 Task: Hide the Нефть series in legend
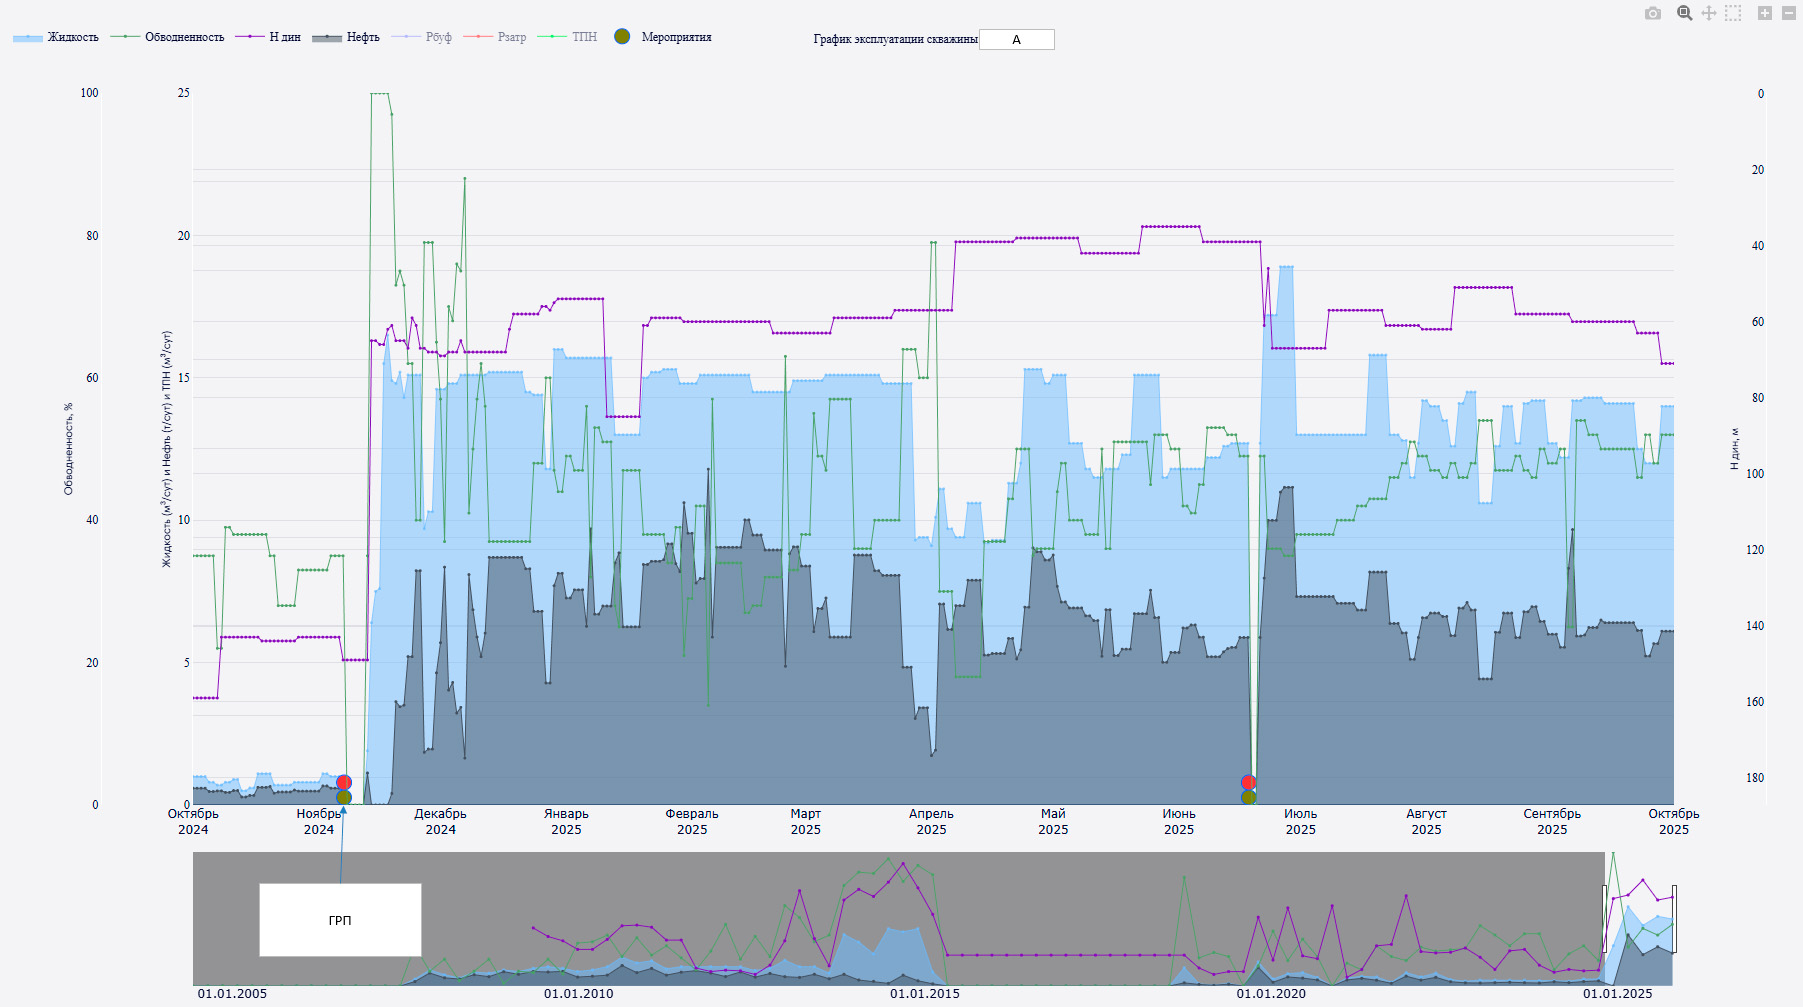[x=346, y=37]
